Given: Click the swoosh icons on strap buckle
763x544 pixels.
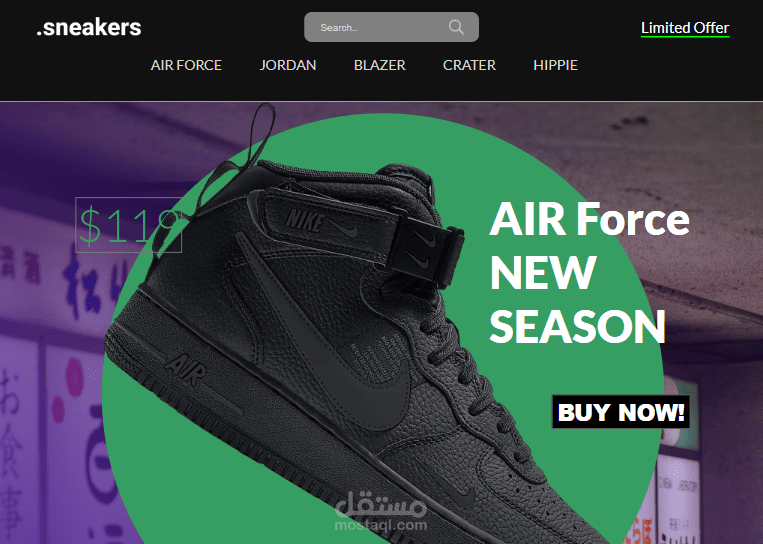Looking at the screenshot, I should pyautogui.click(x=420, y=248).
